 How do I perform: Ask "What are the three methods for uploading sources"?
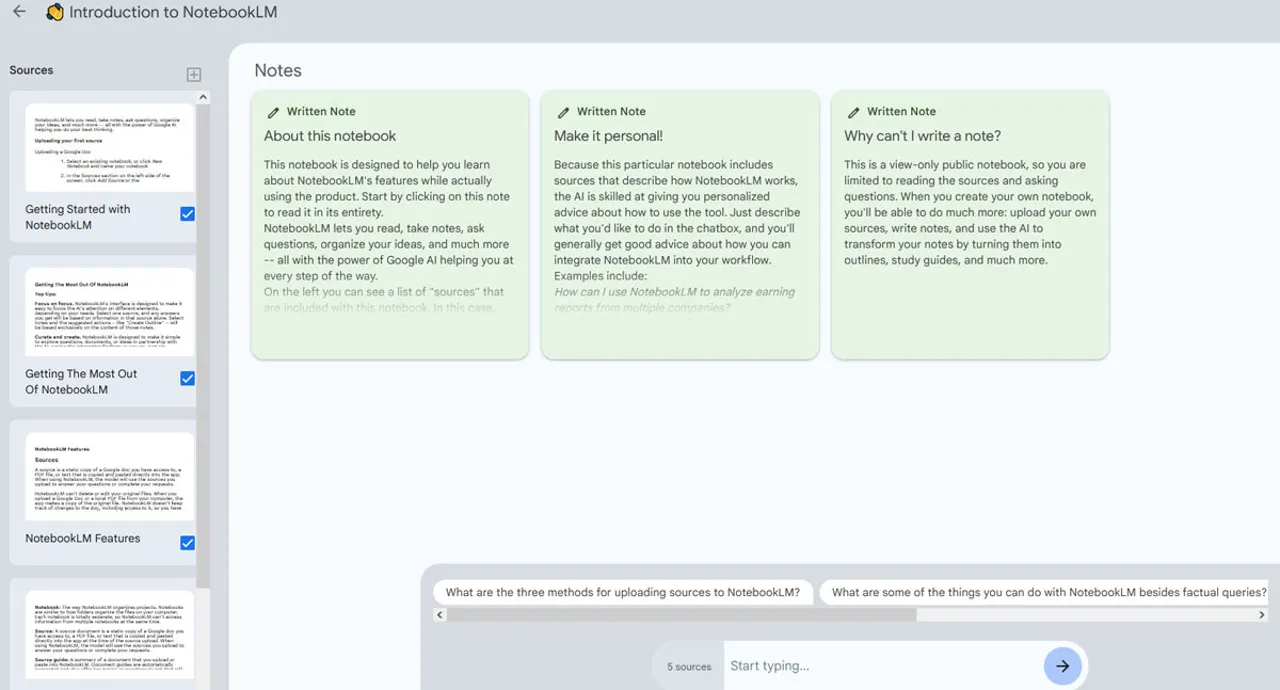623,592
